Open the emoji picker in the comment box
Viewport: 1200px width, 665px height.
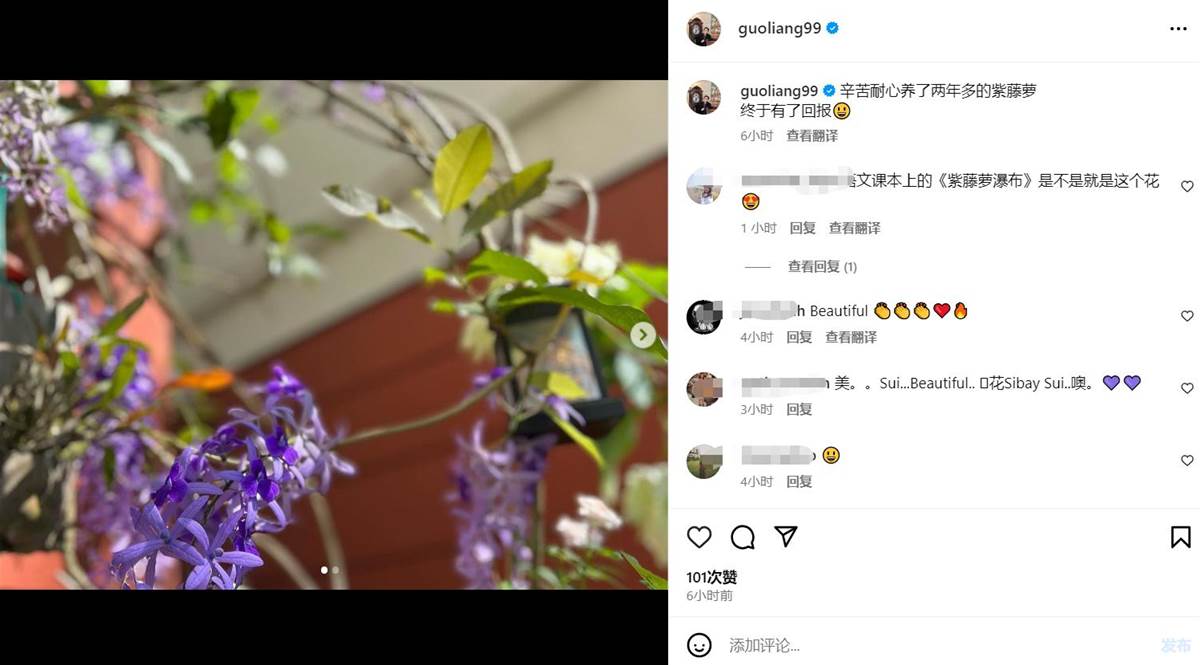pyautogui.click(x=700, y=645)
